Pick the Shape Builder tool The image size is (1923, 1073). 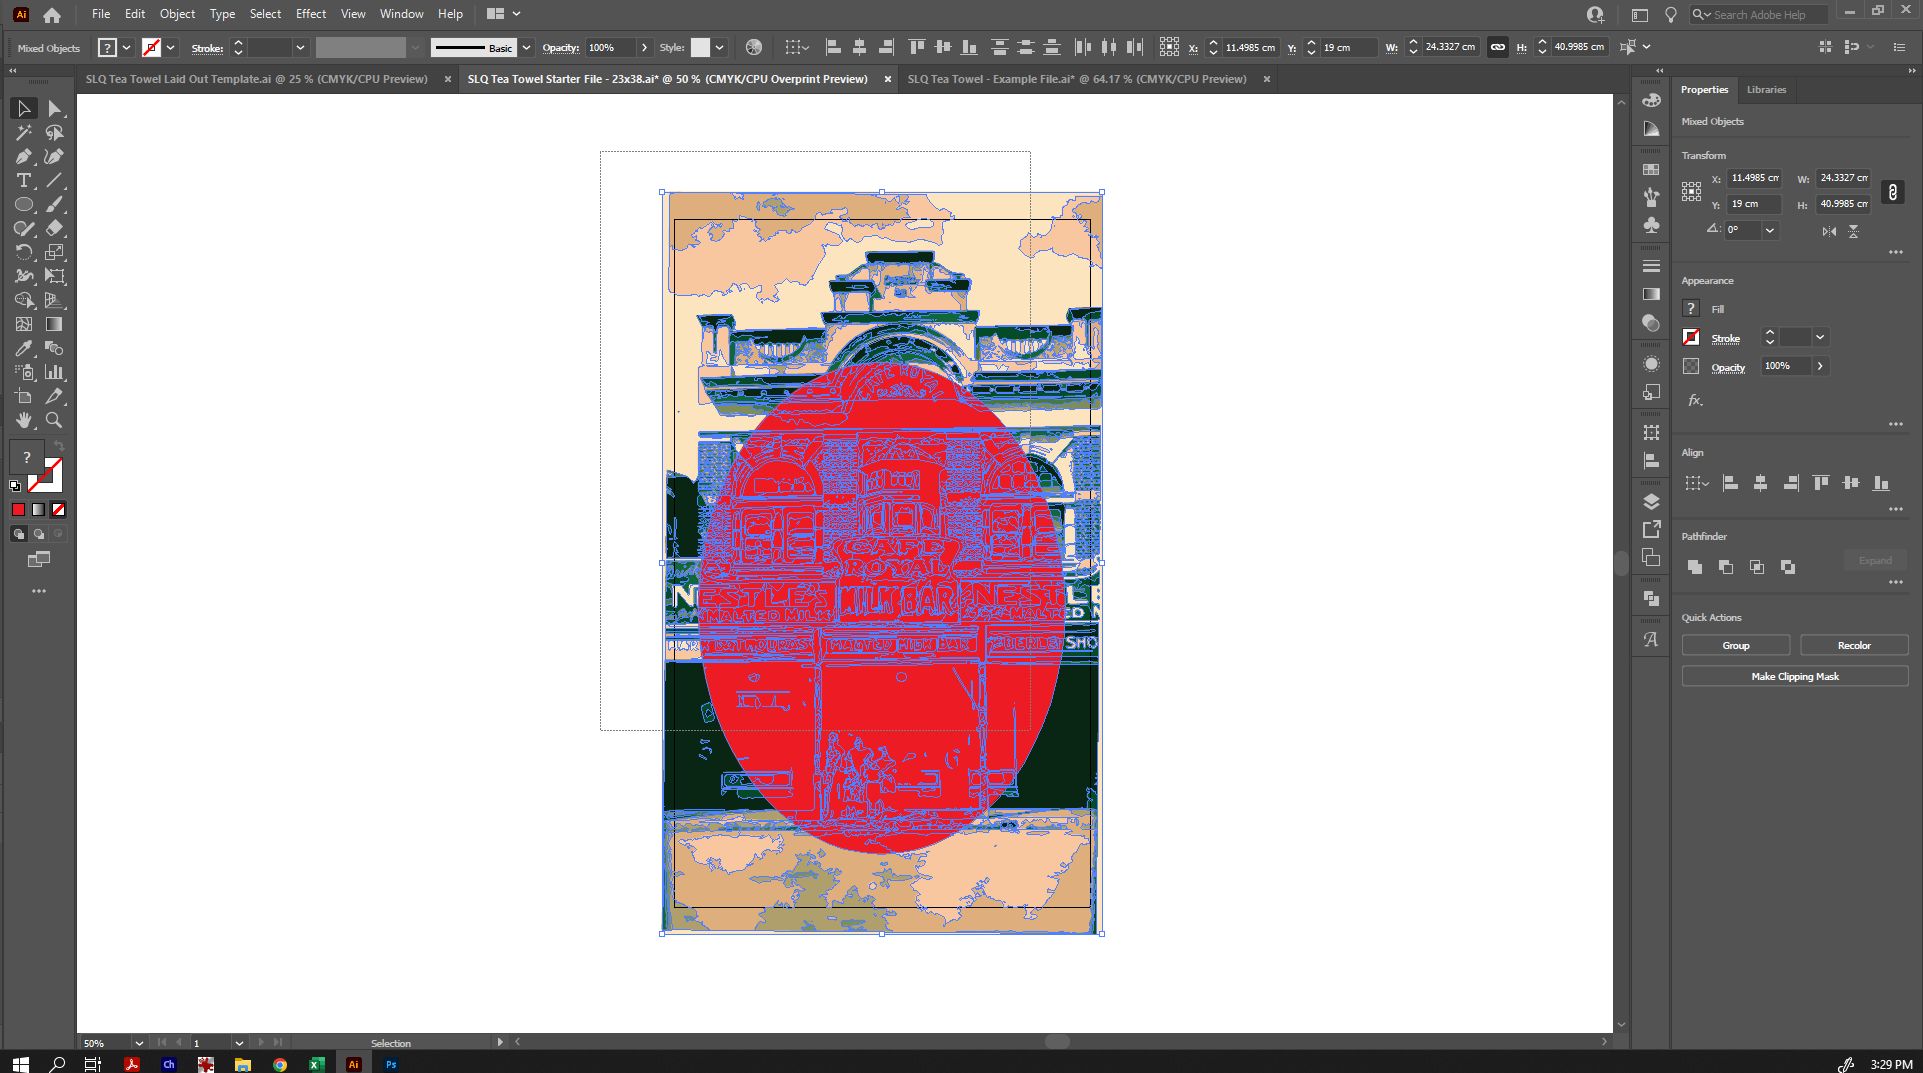point(24,300)
